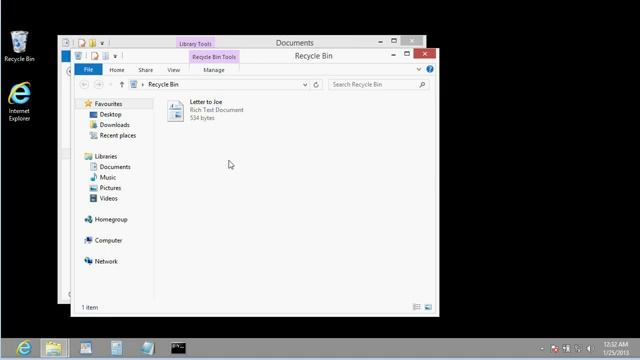Expand the address bar history dropdown

305,84
